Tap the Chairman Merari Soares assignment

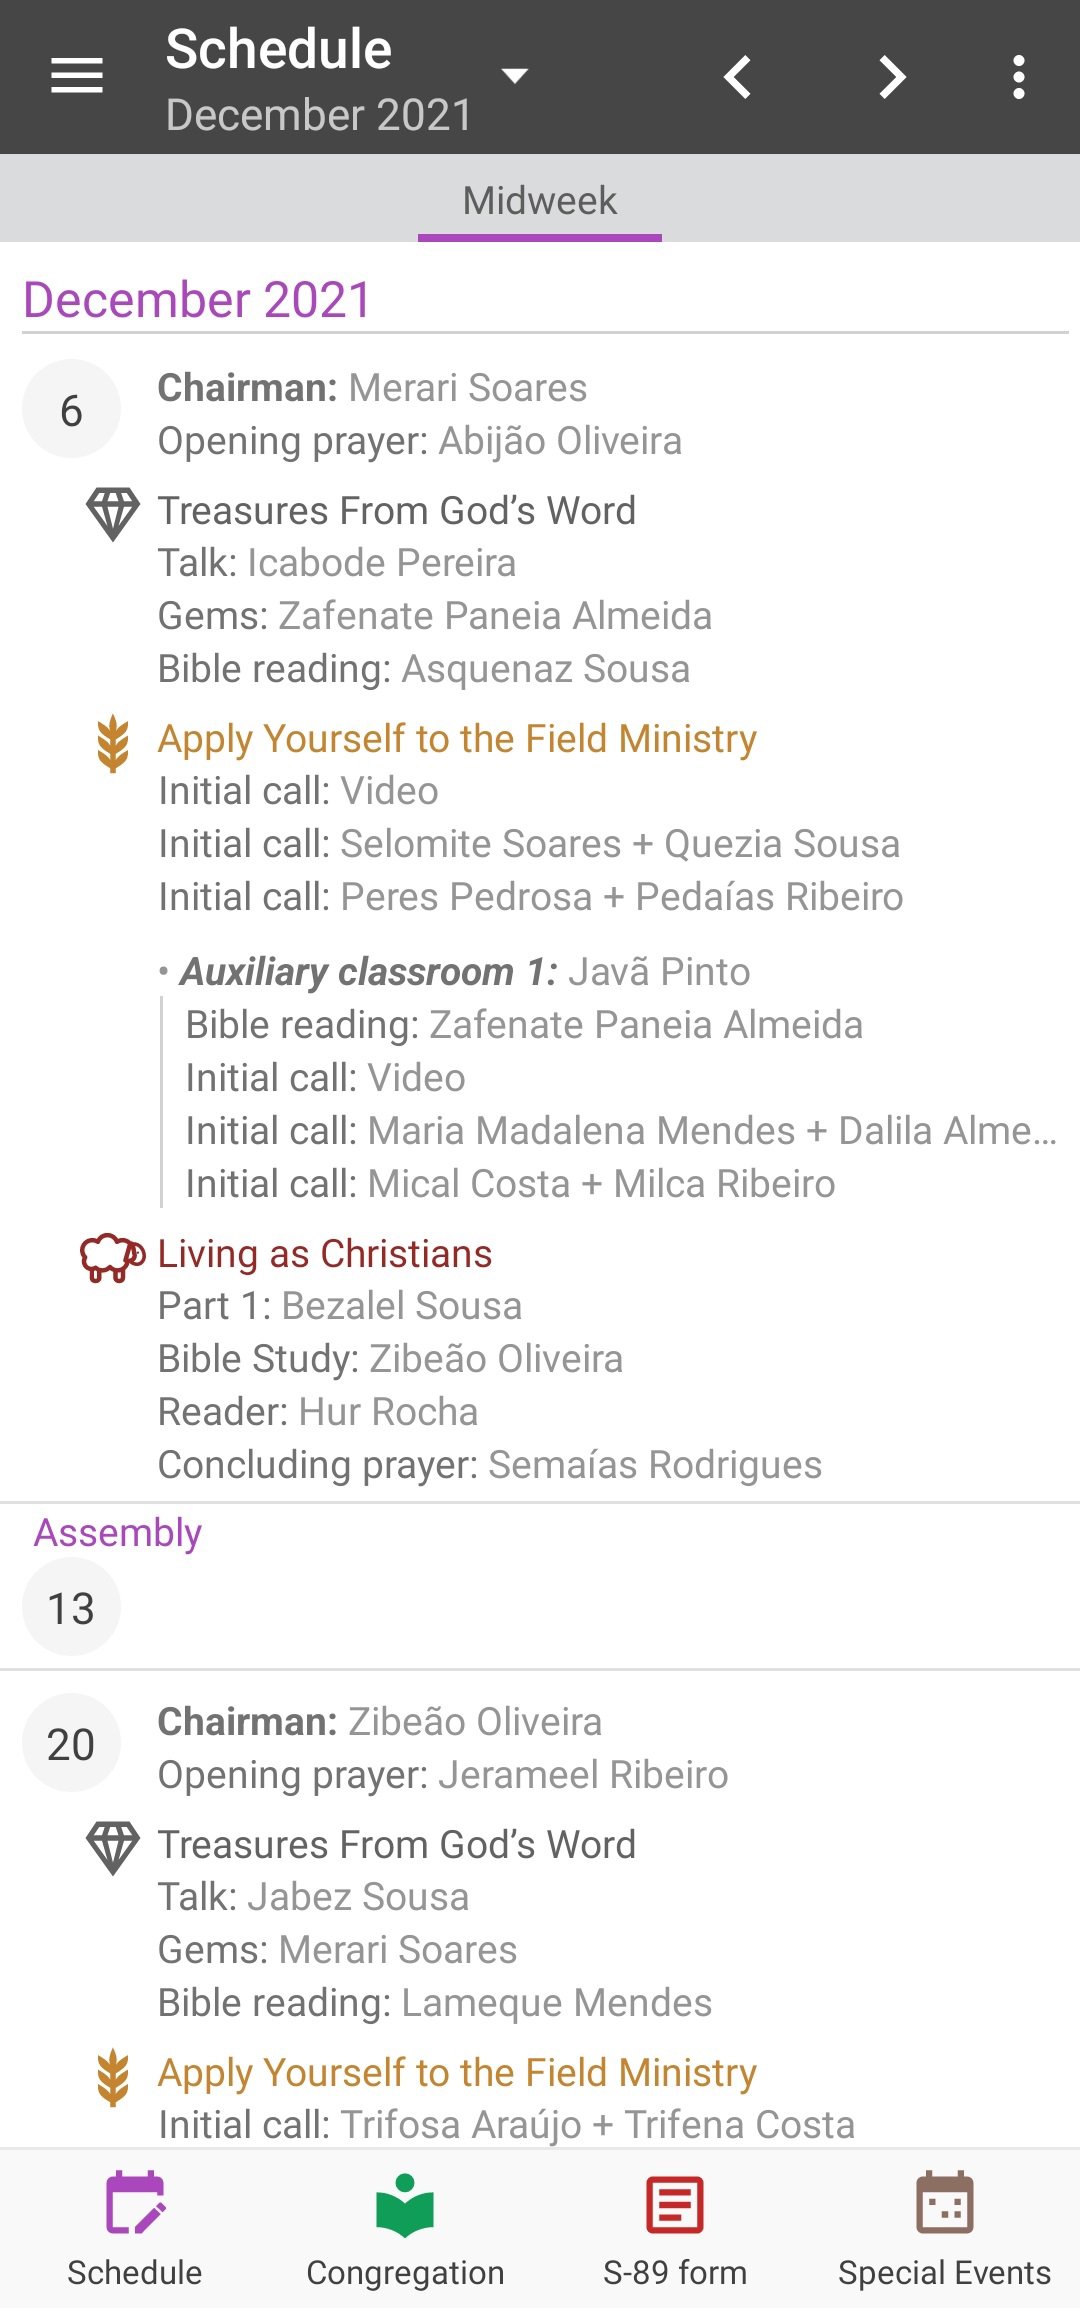(x=372, y=388)
